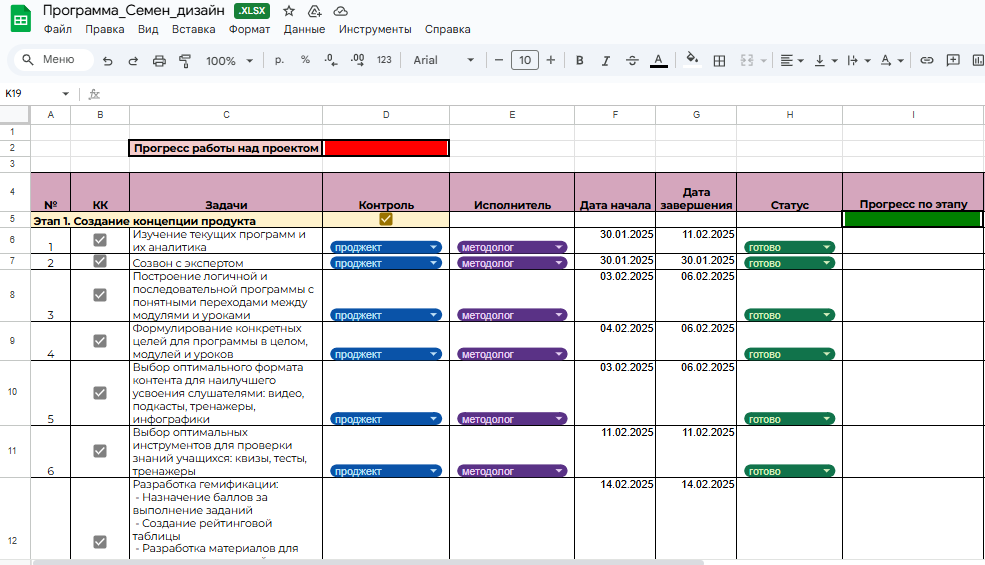Image resolution: width=985 pixels, height=565 pixels.
Task: Open the Справка menu
Action: coord(447,30)
